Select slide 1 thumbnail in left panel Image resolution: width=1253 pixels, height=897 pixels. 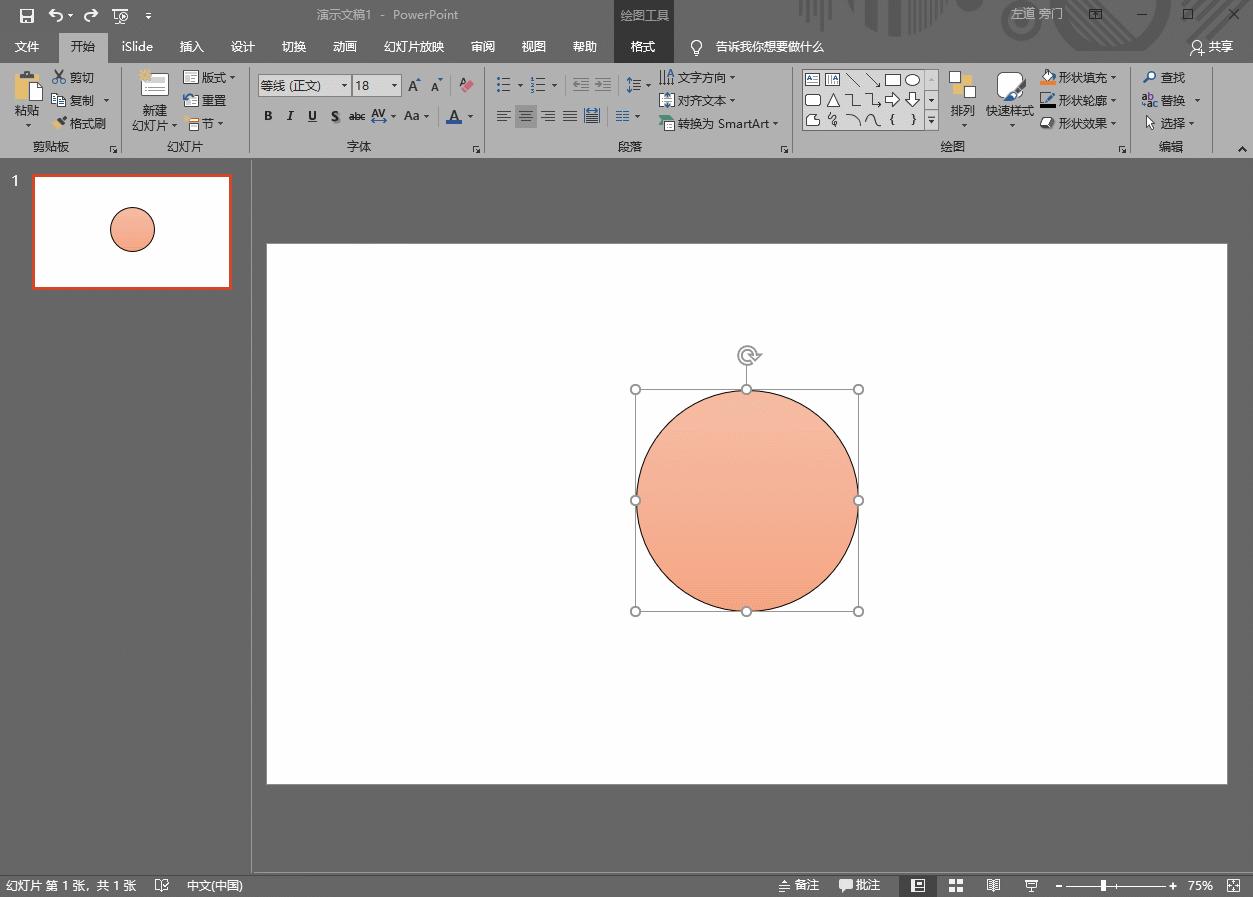pos(132,232)
